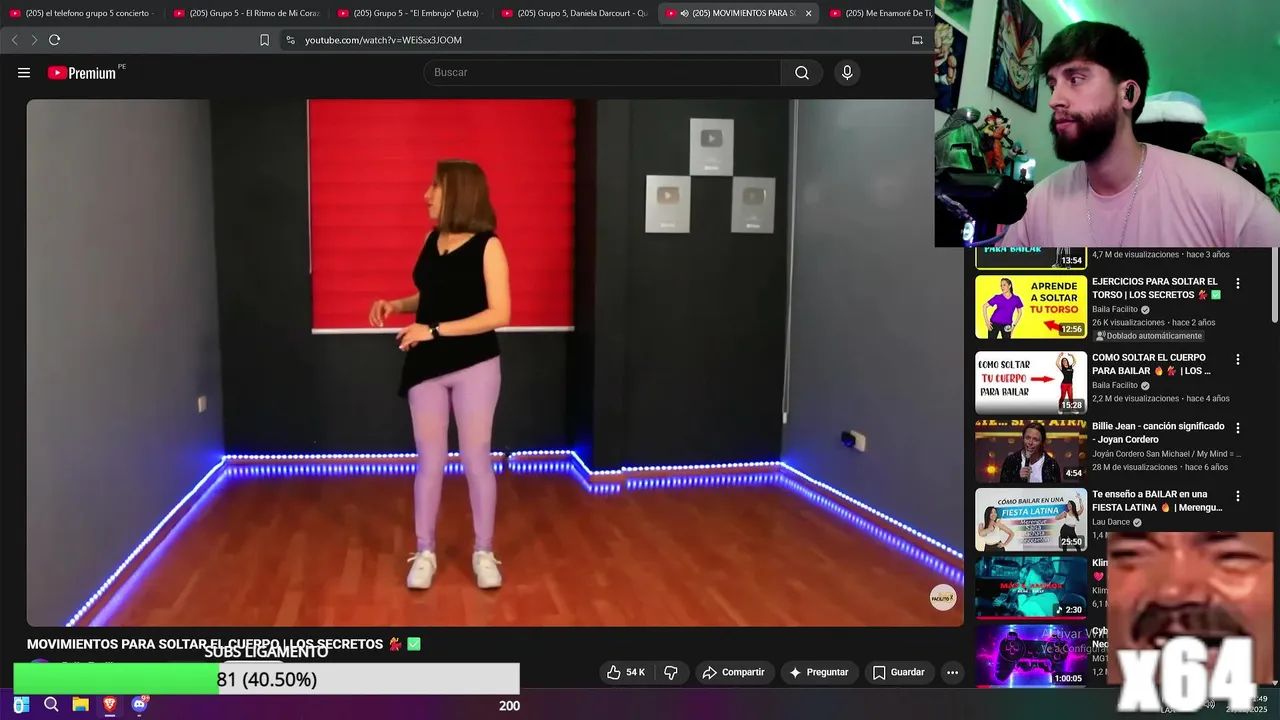Click the youtube.com URL address bar
Image resolution: width=1280 pixels, height=720 pixels.
[x=383, y=40]
